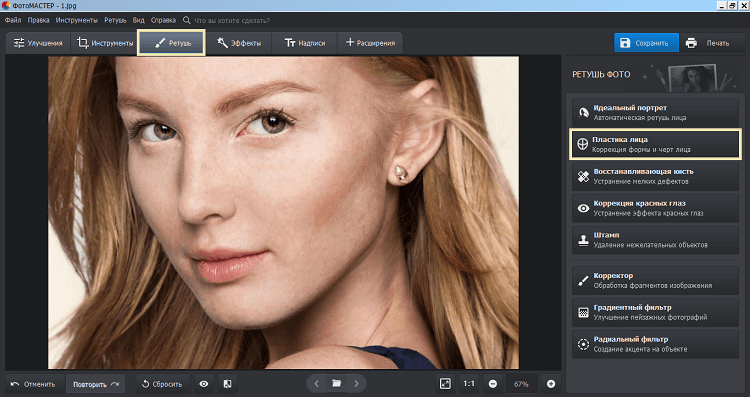Click the Сбросить reset button

(162, 384)
